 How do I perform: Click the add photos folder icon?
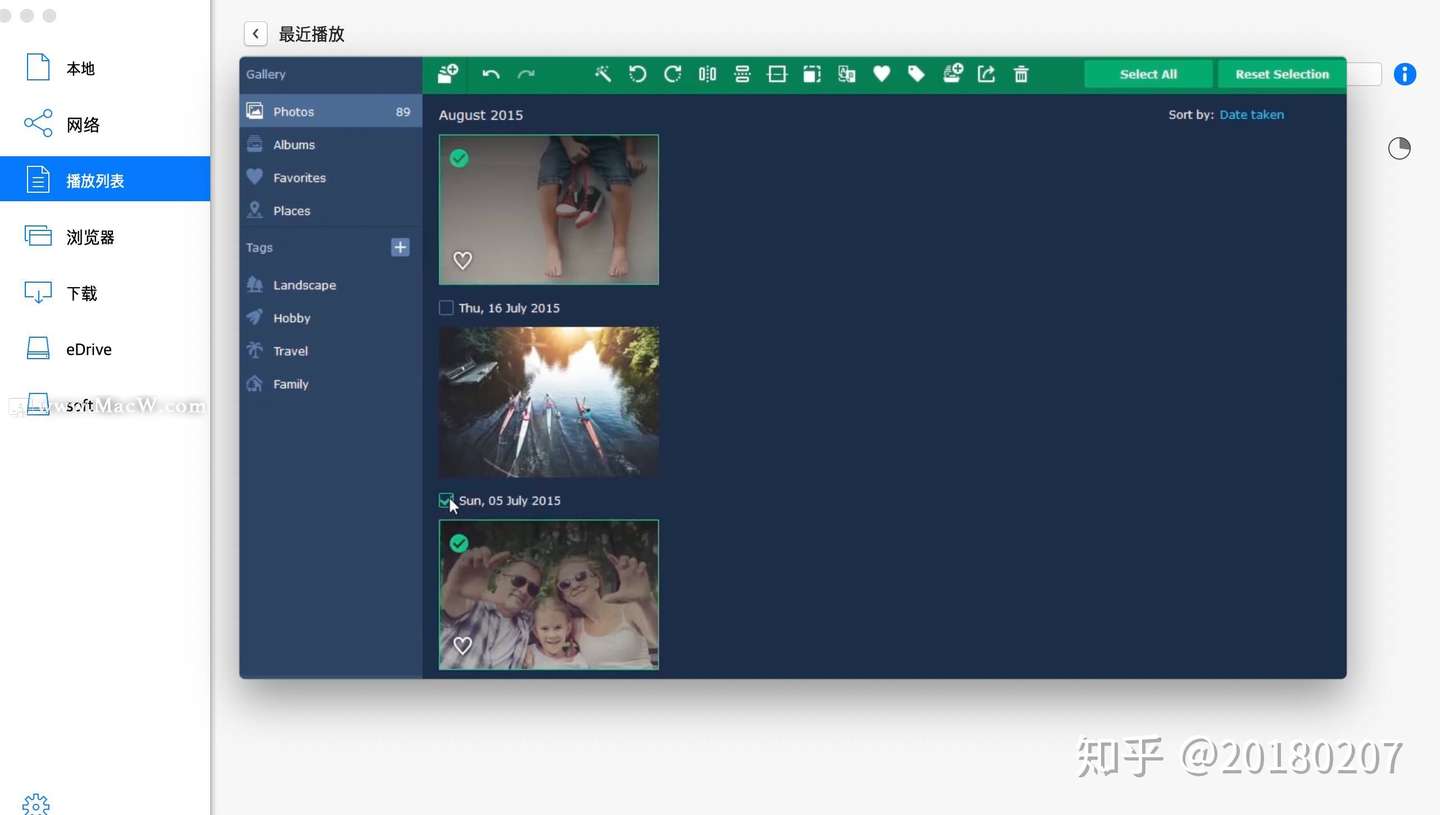448,74
